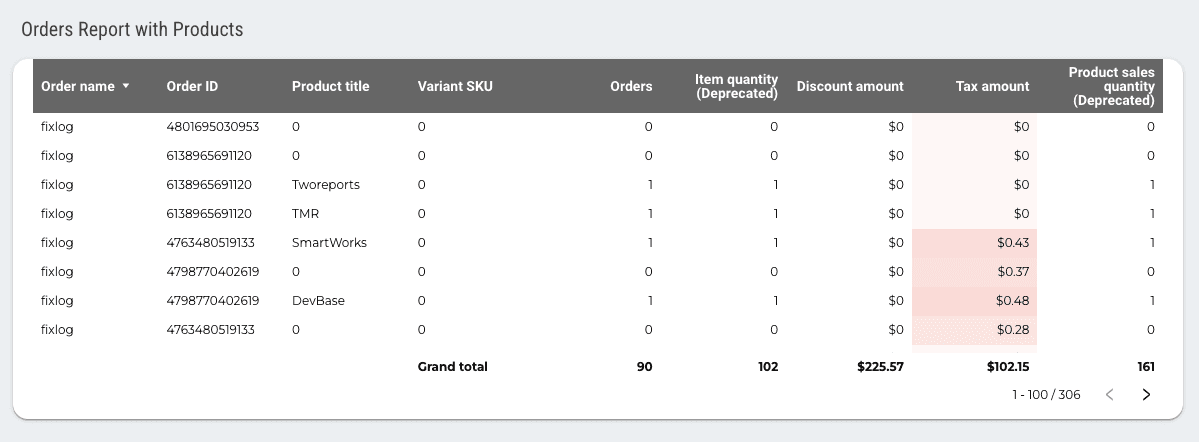The height and width of the screenshot is (442, 1199).
Task: Select order ID 4798770402619 in the DevBase row
Action: (x=213, y=301)
